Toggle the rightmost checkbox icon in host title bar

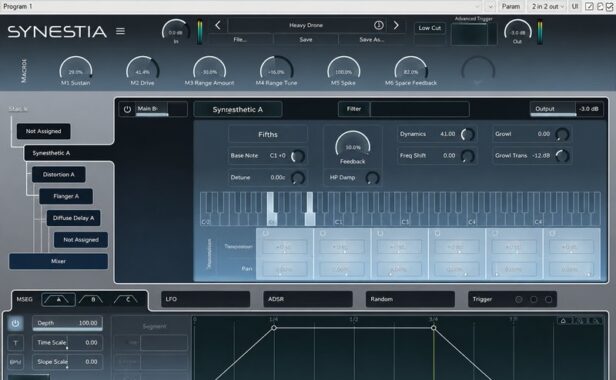(609, 6)
